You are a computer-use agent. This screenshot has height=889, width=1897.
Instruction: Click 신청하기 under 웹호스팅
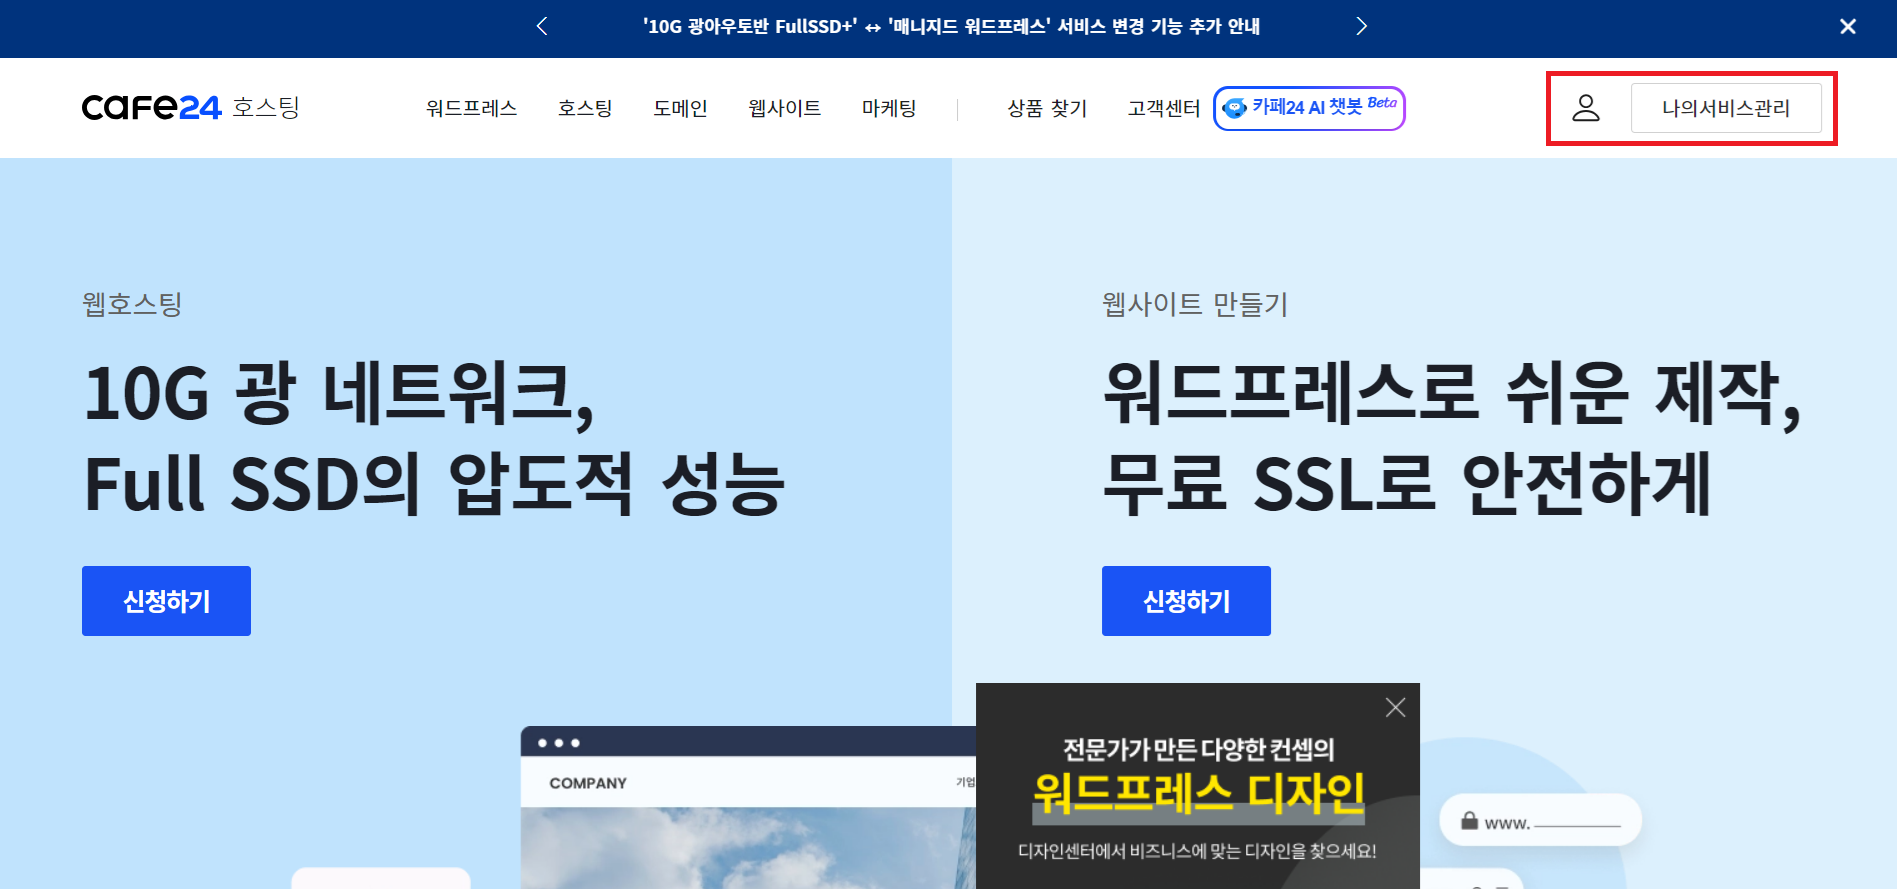pyautogui.click(x=166, y=601)
